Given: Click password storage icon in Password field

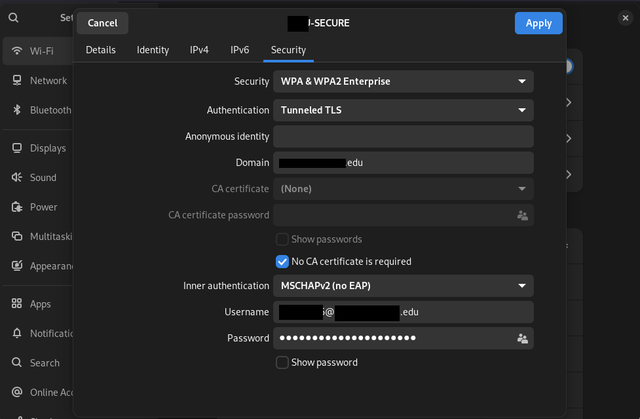Looking at the screenshot, I should [522, 338].
